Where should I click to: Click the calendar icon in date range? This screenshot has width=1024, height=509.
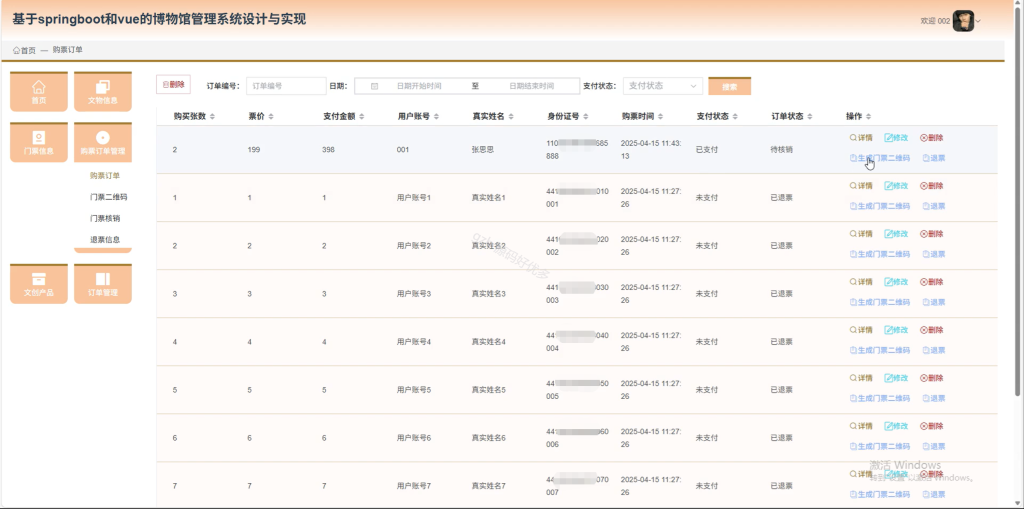[x=374, y=86]
